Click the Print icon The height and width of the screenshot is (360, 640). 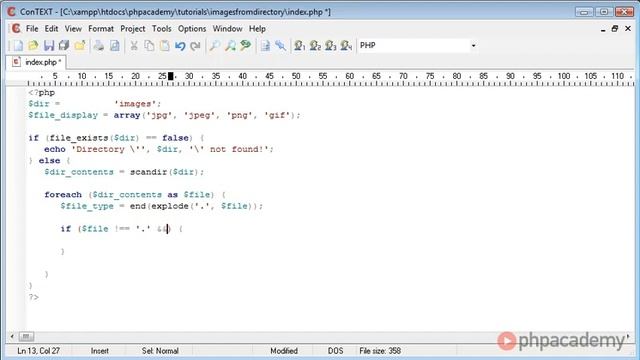tap(99, 46)
